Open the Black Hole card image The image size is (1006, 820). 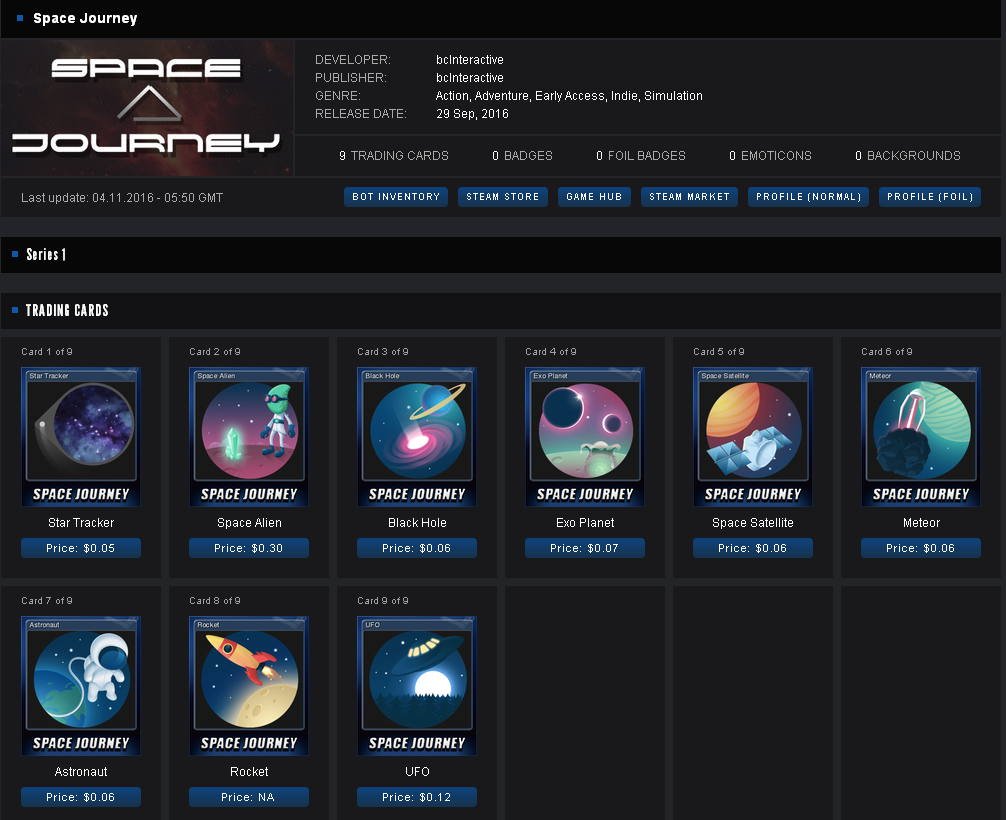(417, 437)
